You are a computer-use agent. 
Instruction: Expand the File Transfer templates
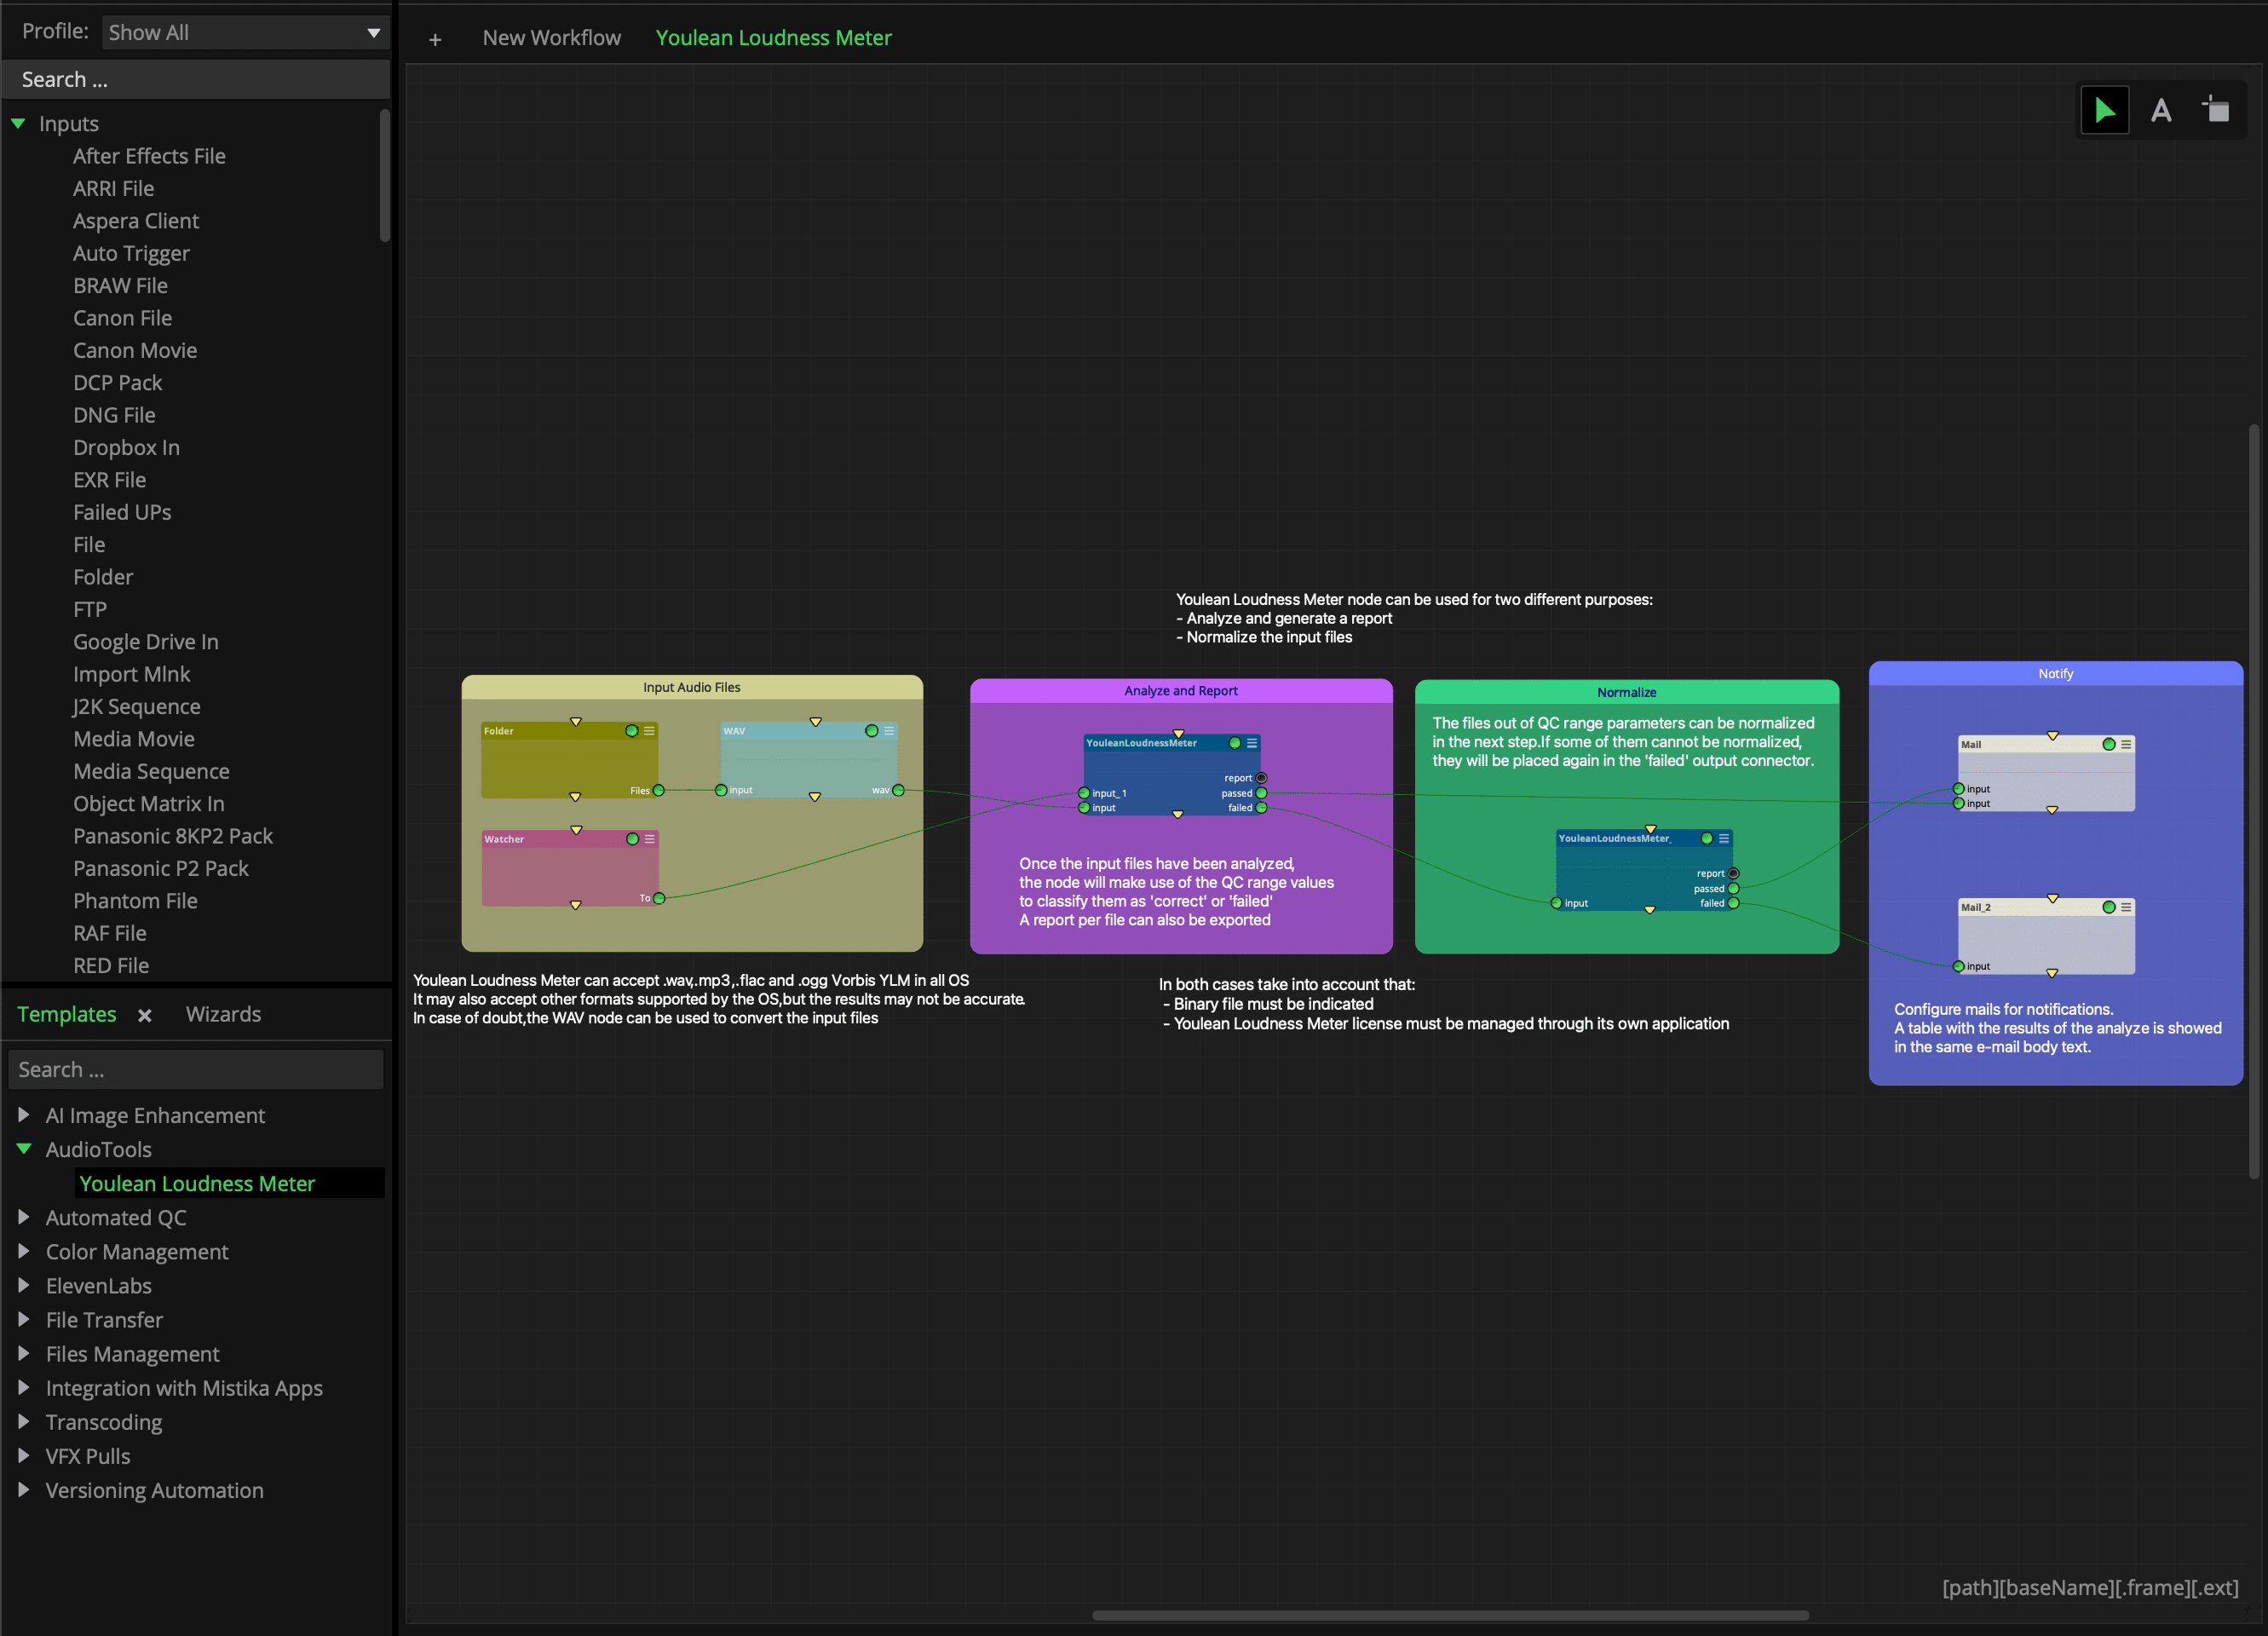tap(24, 1318)
